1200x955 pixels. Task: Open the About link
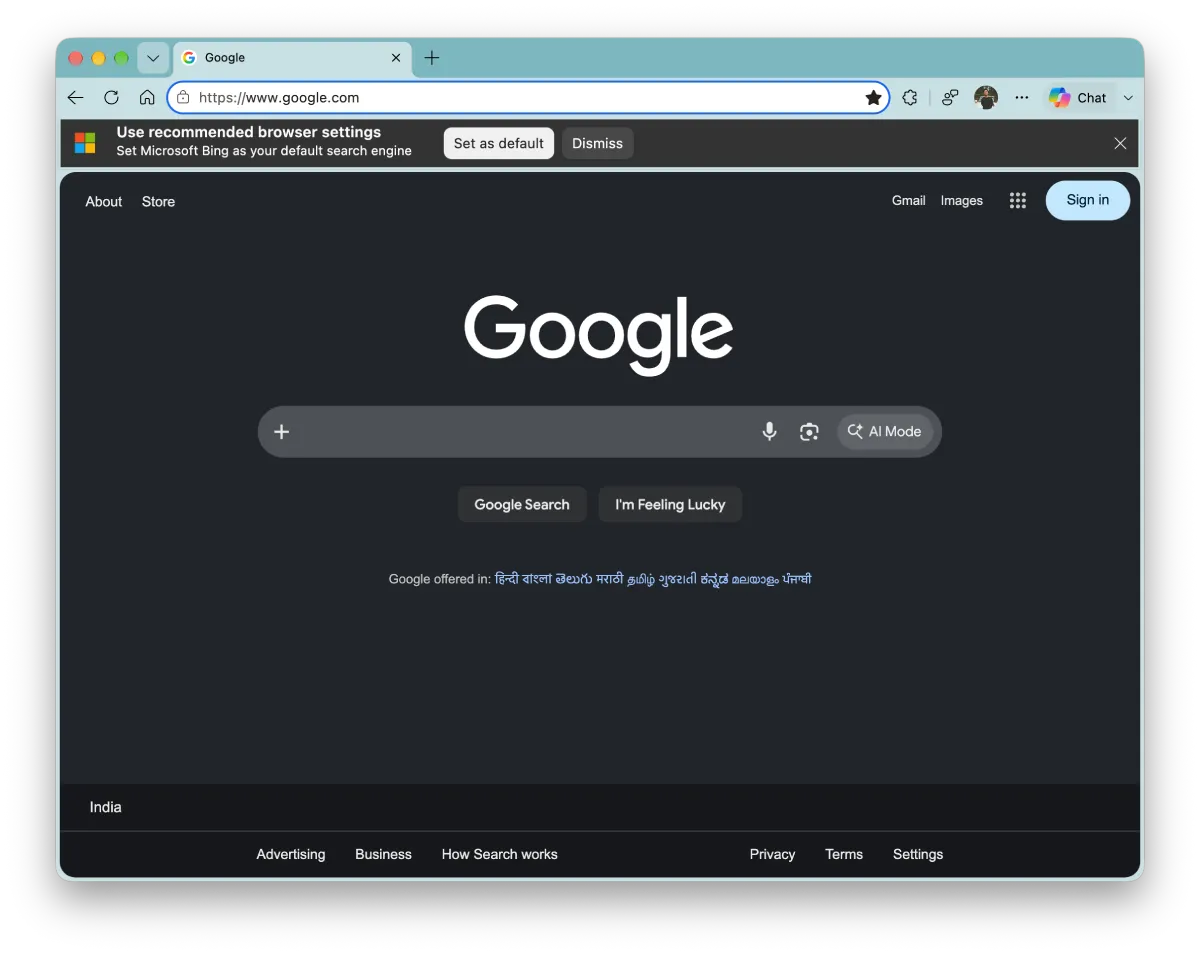point(104,201)
